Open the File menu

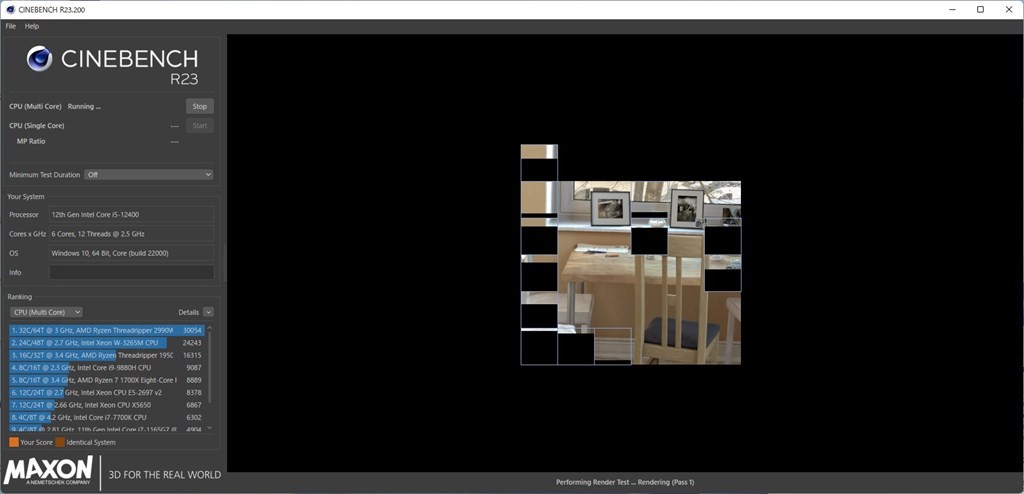[10, 26]
